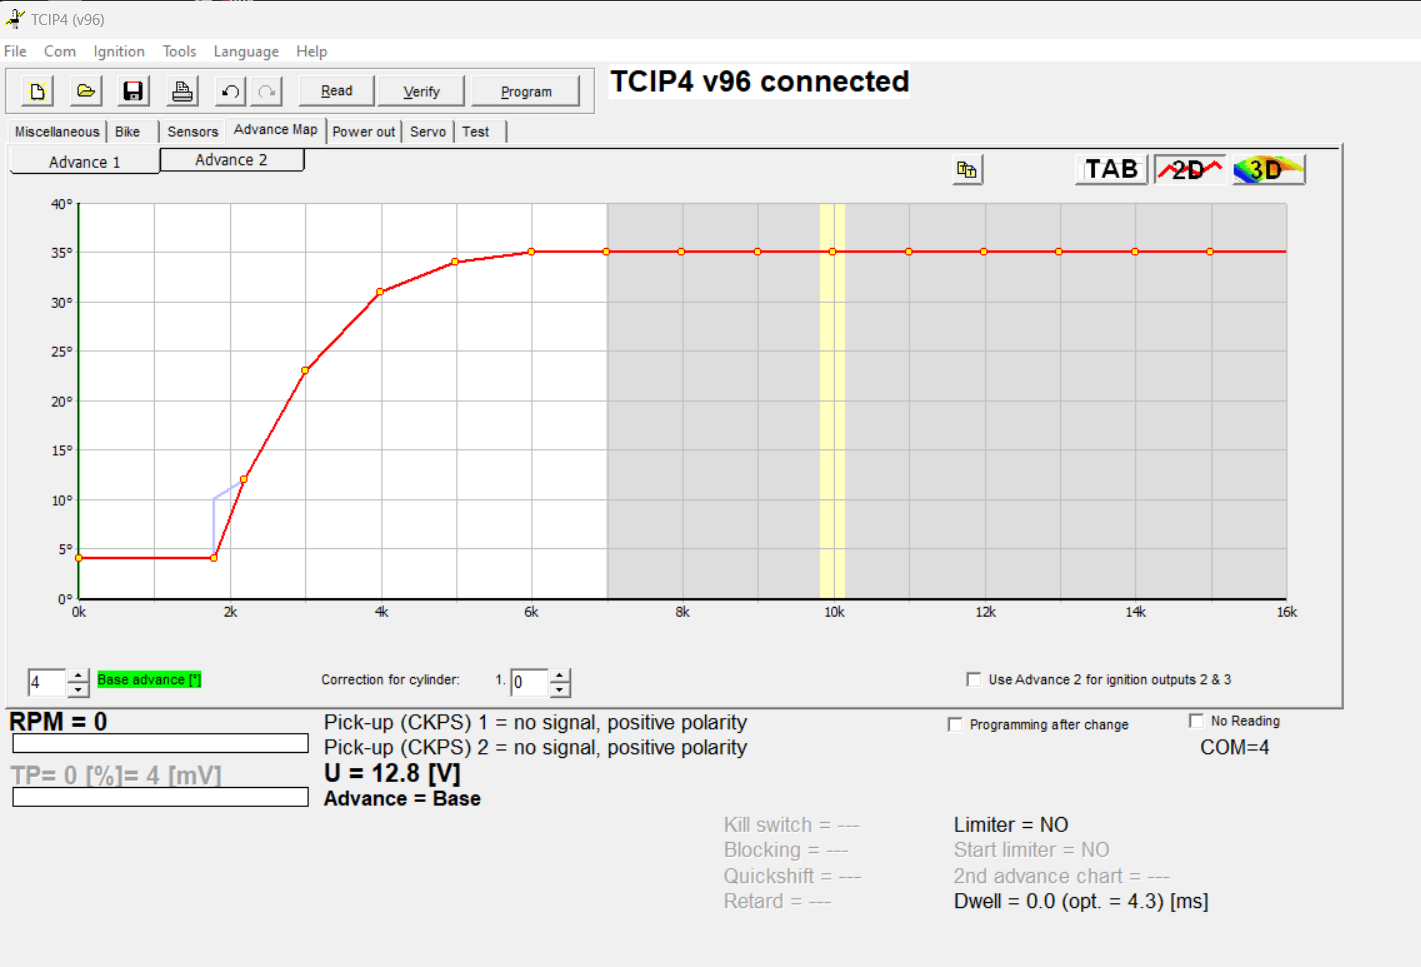
Task: Click the copy map icon above the chart
Action: point(966,170)
